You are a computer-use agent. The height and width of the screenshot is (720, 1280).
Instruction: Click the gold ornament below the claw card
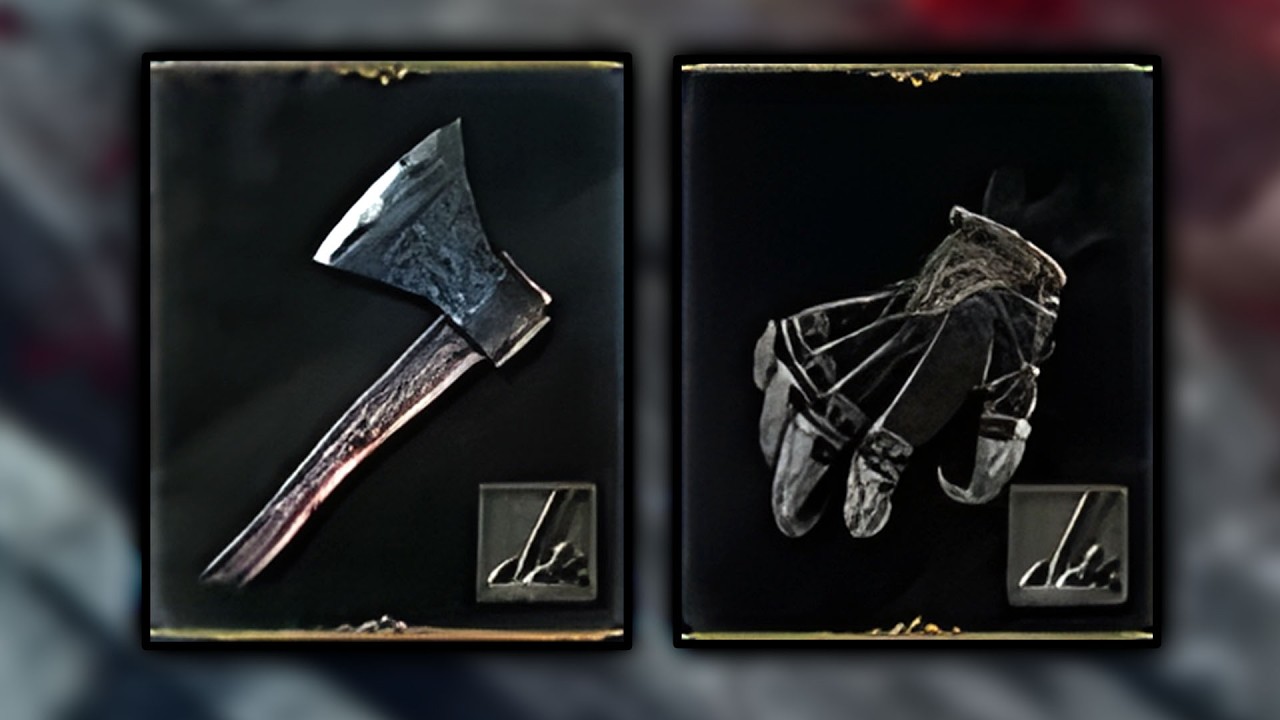click(915, 627)
